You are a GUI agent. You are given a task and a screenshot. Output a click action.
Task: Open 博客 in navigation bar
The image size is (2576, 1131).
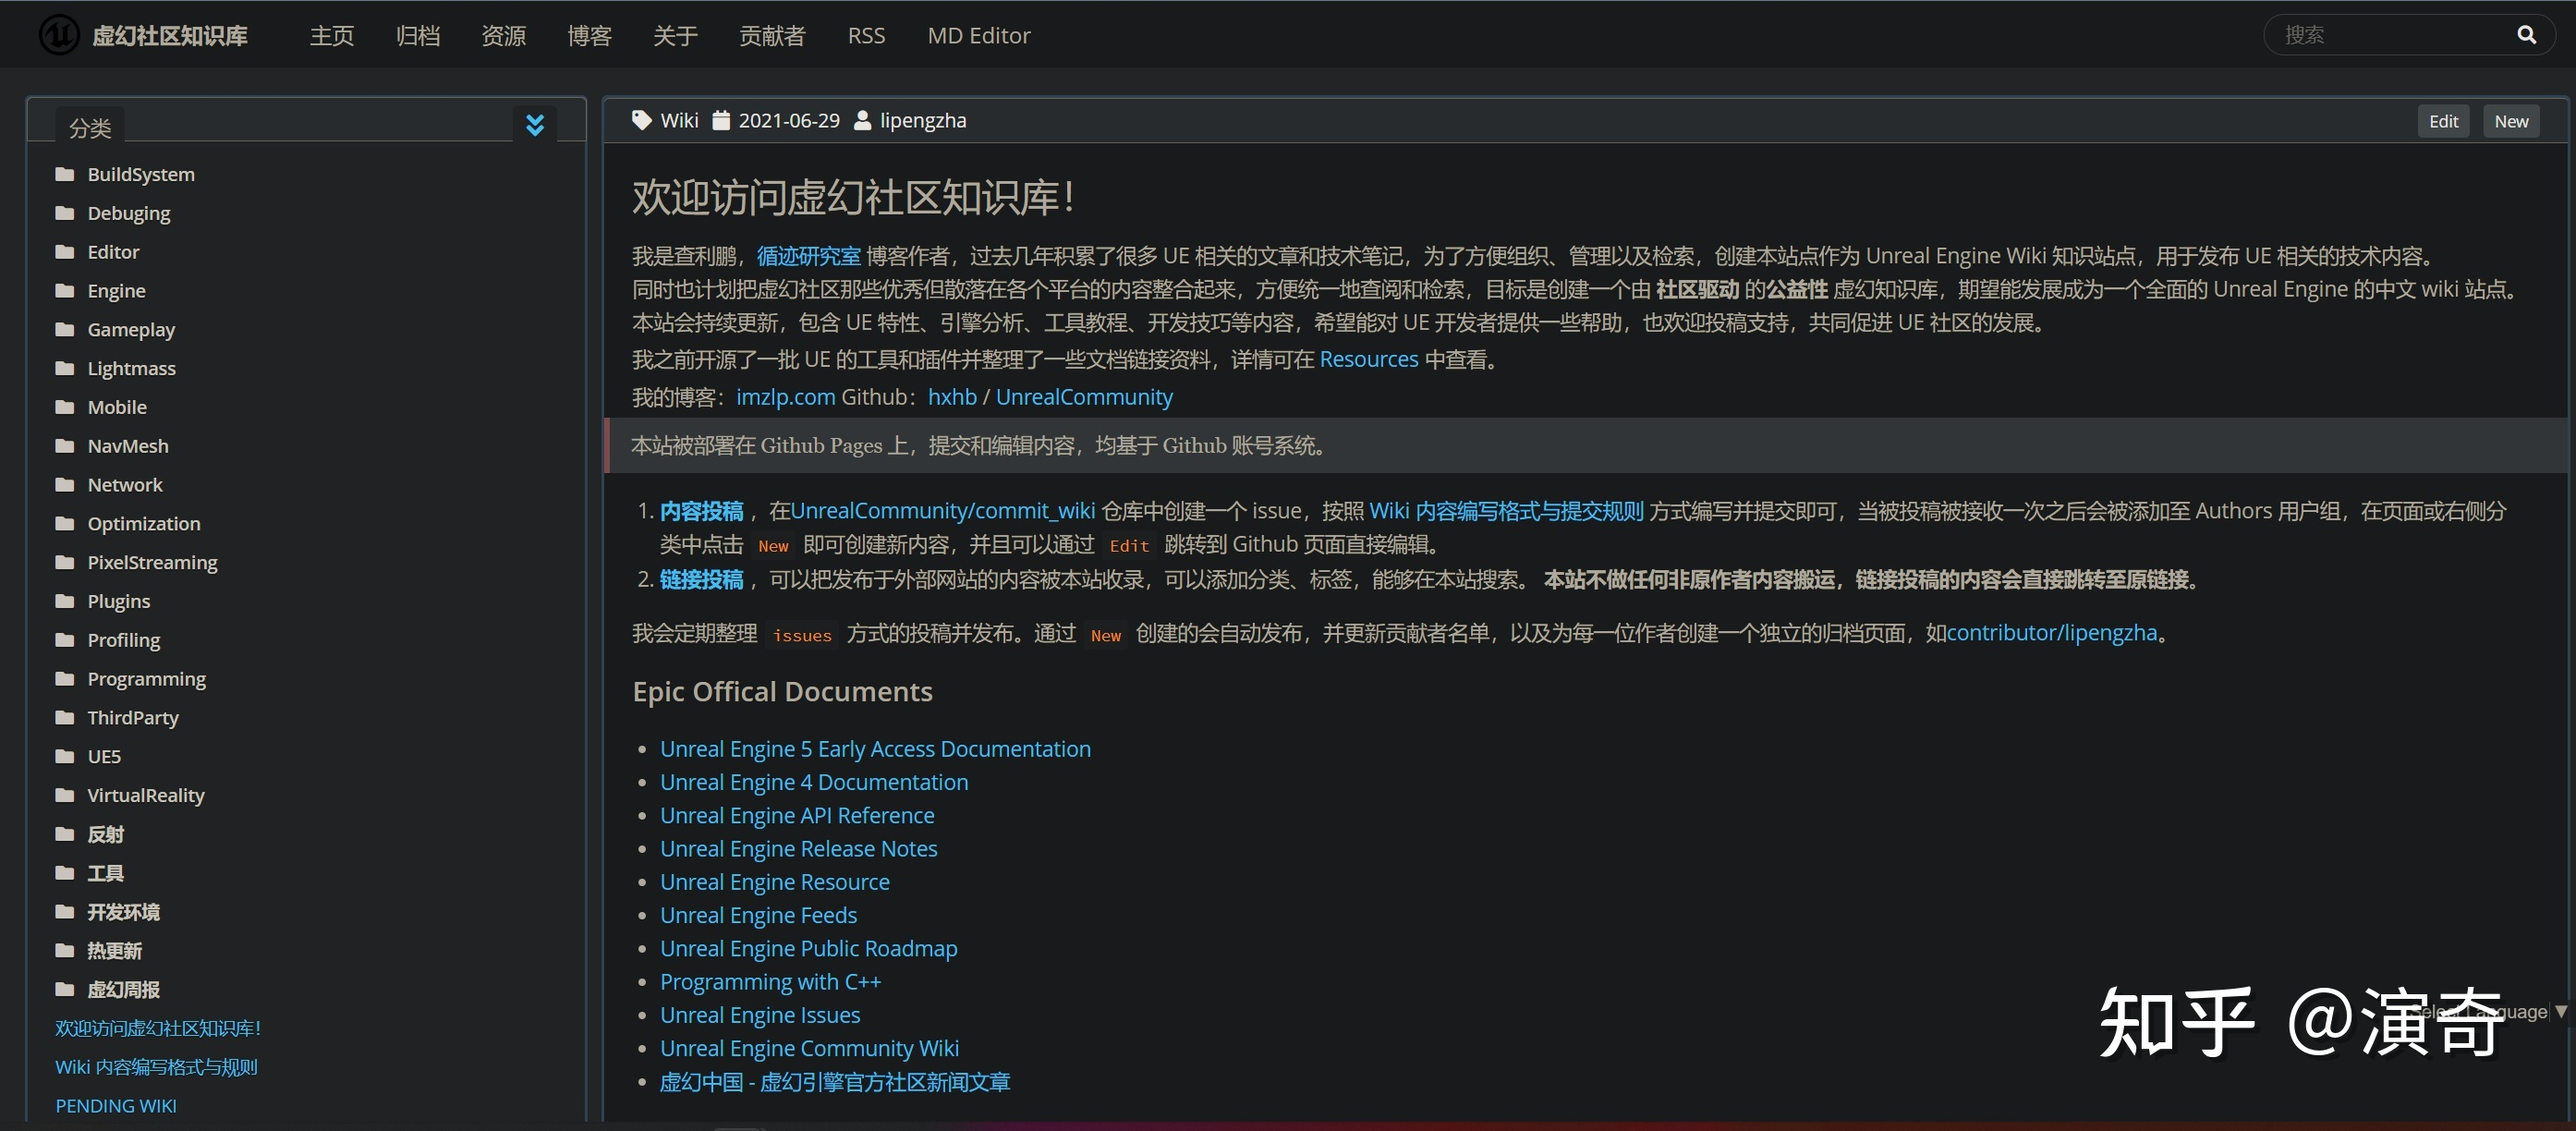pos(590,35)
